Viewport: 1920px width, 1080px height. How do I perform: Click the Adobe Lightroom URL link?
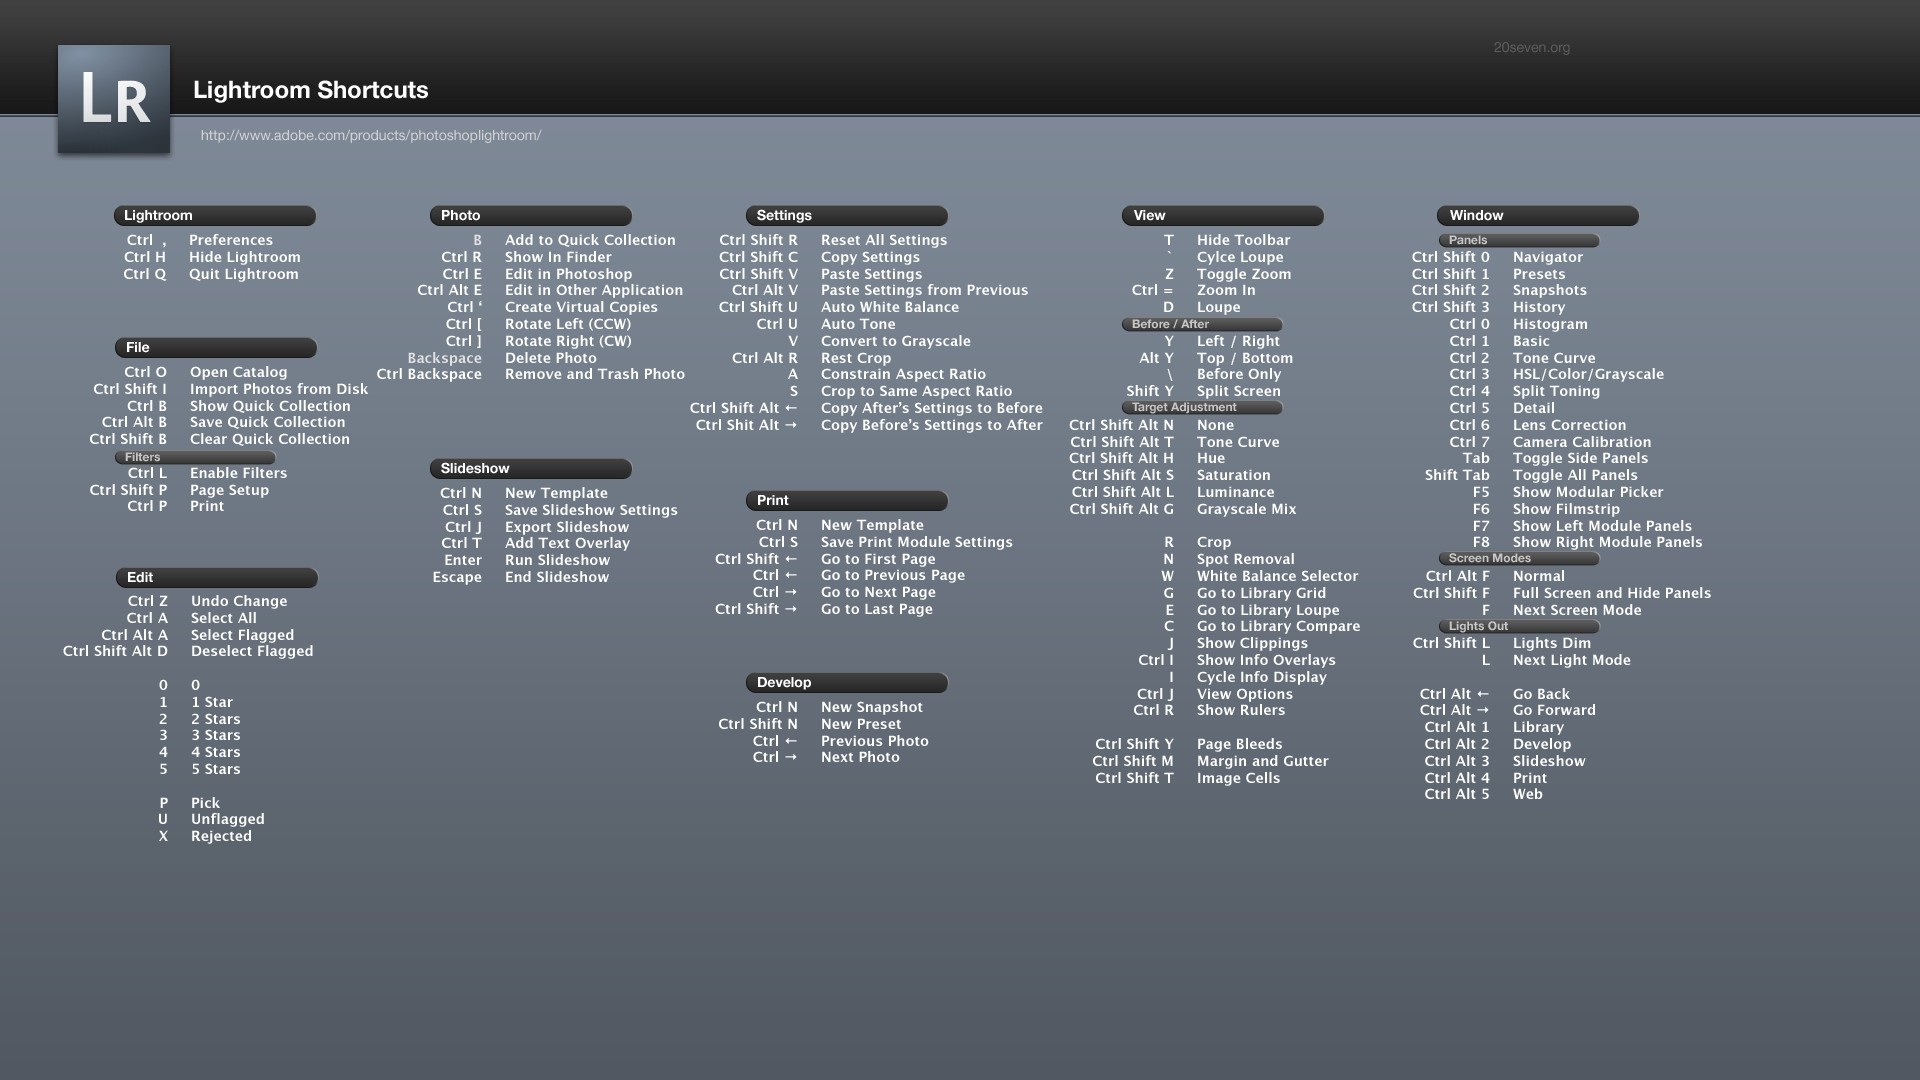pyautogui.click(x=371, y=135)
